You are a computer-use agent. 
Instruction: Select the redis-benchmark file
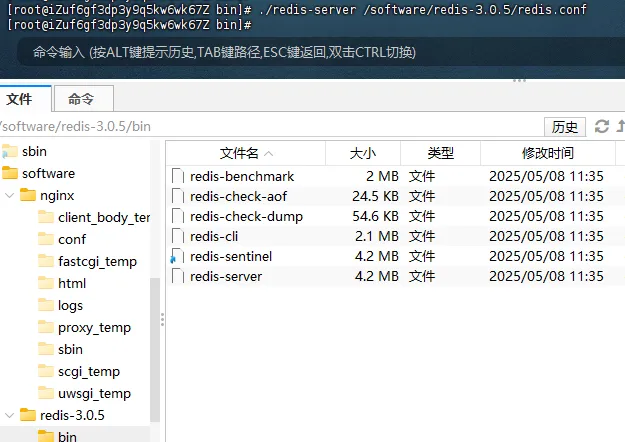point(242,176)
